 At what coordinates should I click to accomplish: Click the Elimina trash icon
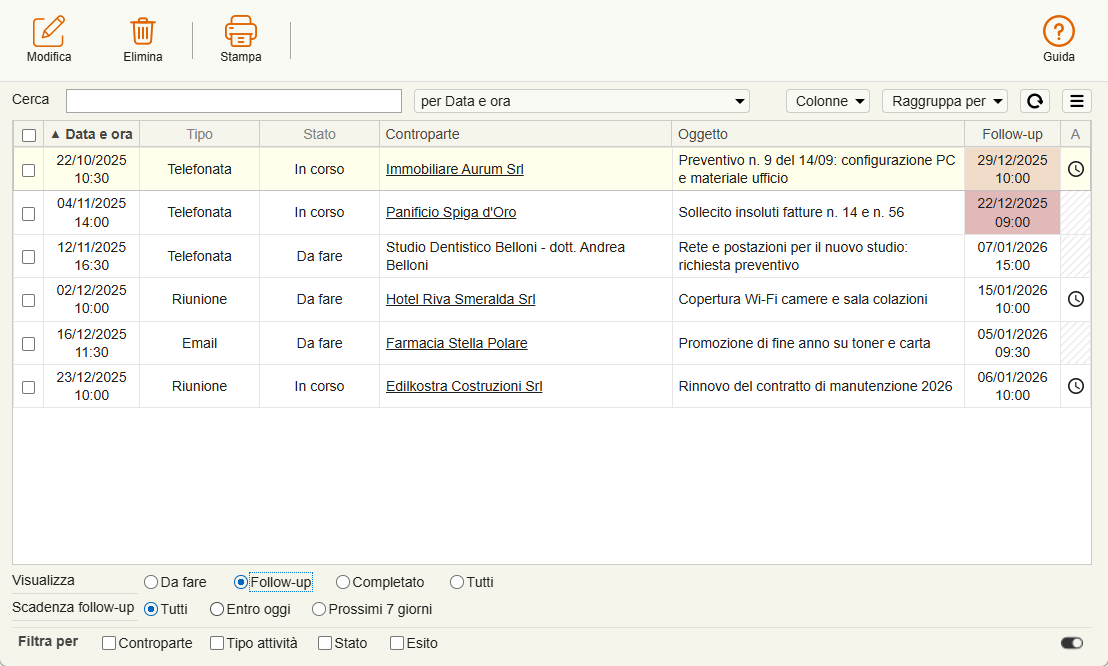[x=143, y=32]
